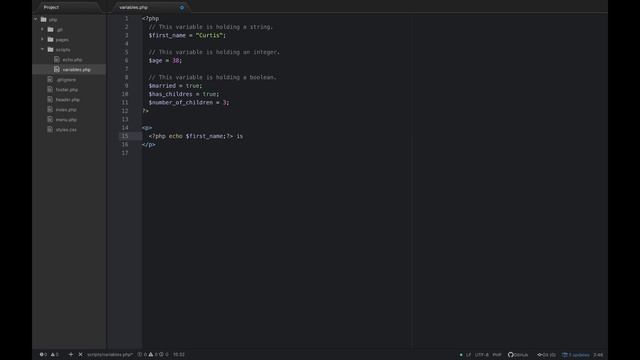Select variables.php in the tree view
Viewport: 640px width, 360px height.
(x=76, y=70)
